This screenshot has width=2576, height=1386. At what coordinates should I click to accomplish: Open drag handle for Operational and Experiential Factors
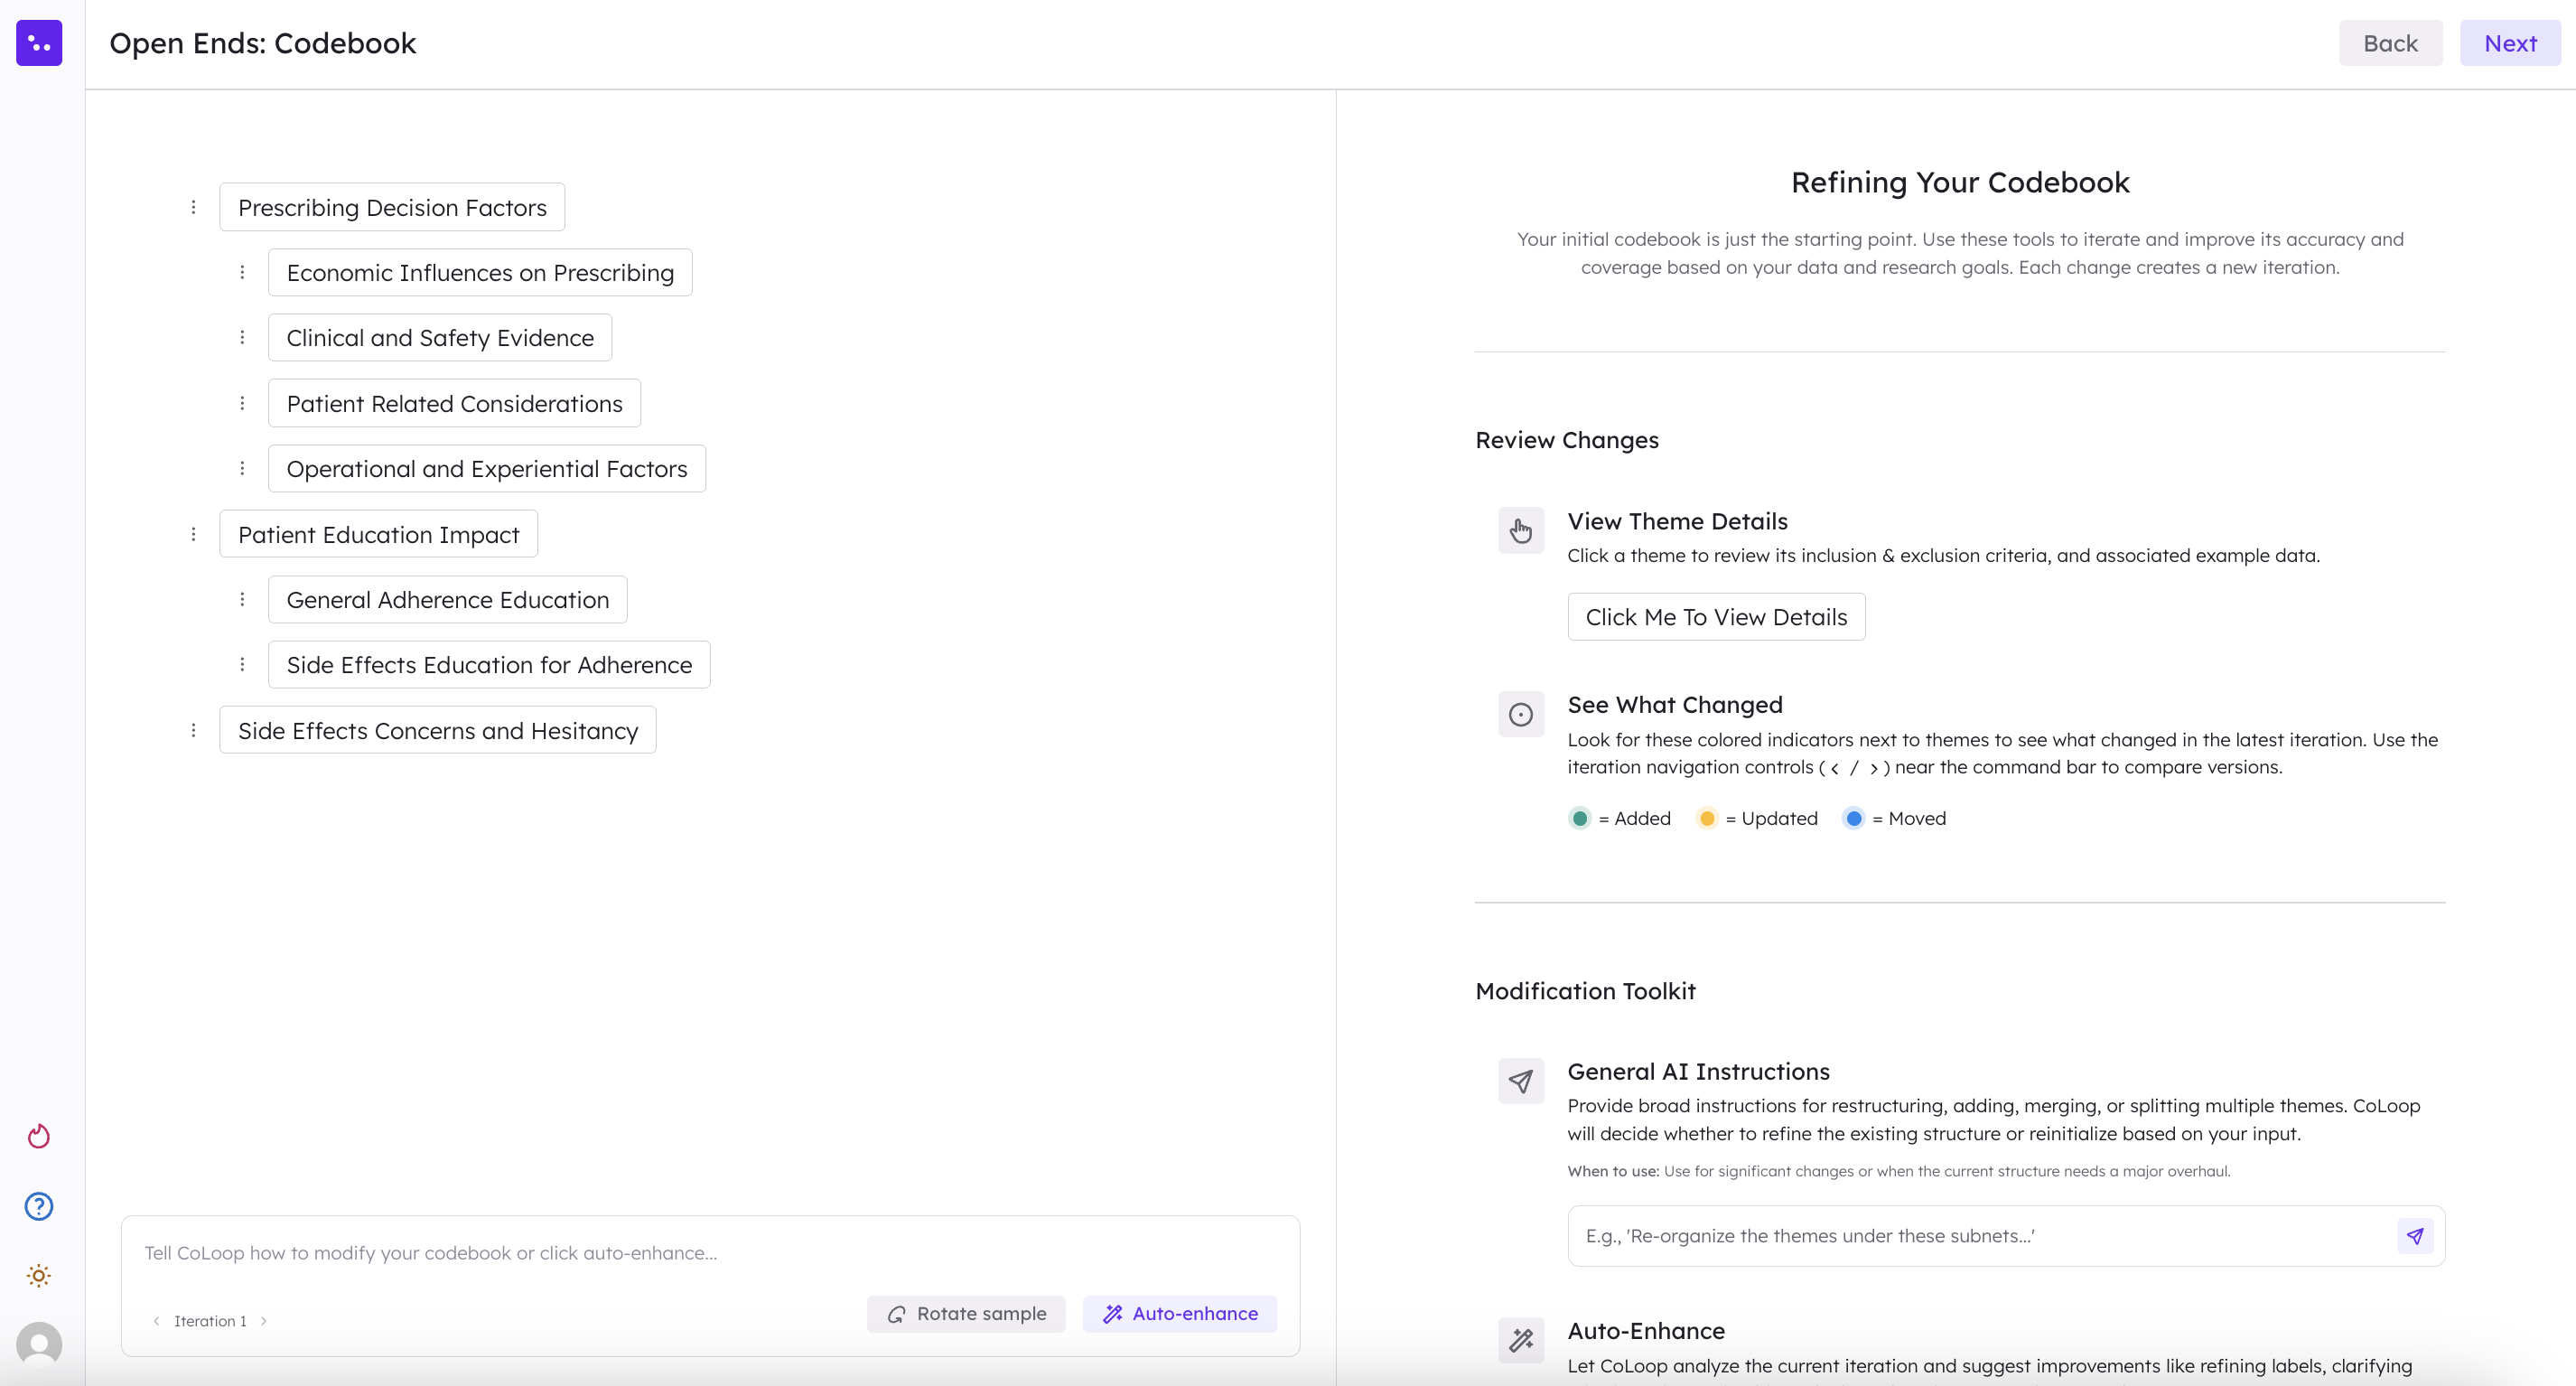pos(242,468)
